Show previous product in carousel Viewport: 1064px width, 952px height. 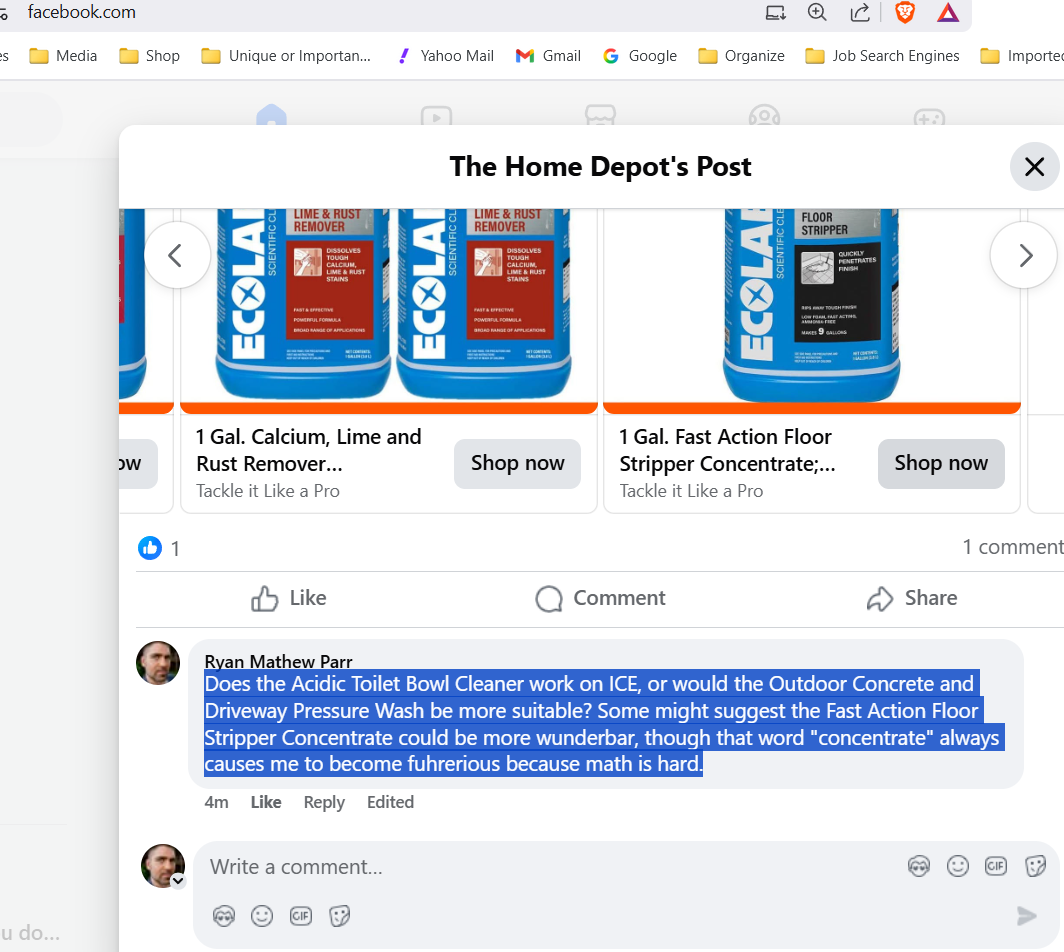coord(176,255)
